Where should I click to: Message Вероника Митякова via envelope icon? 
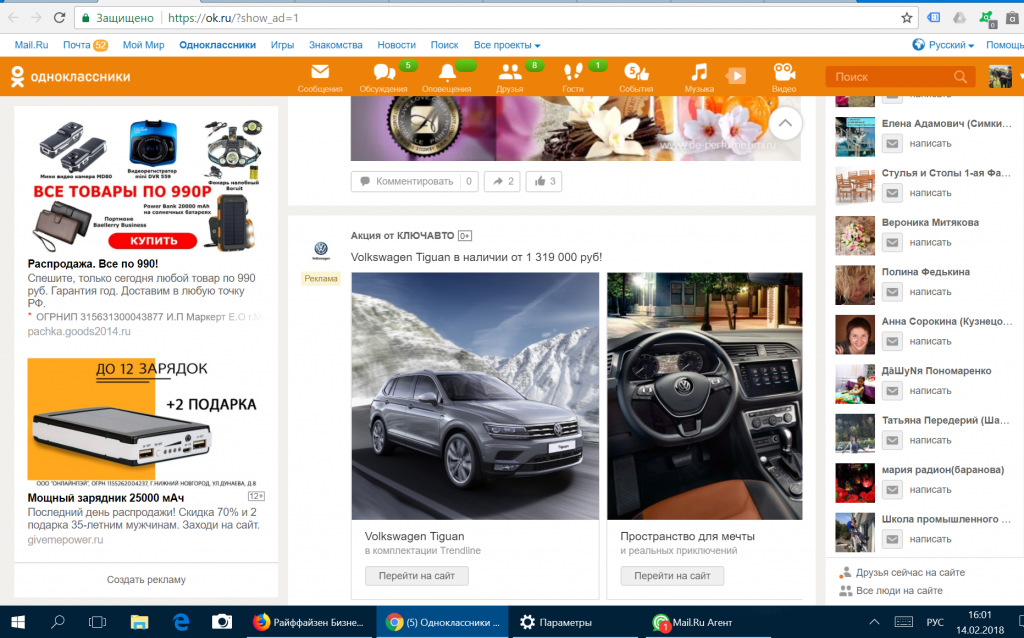coord(892,242)
